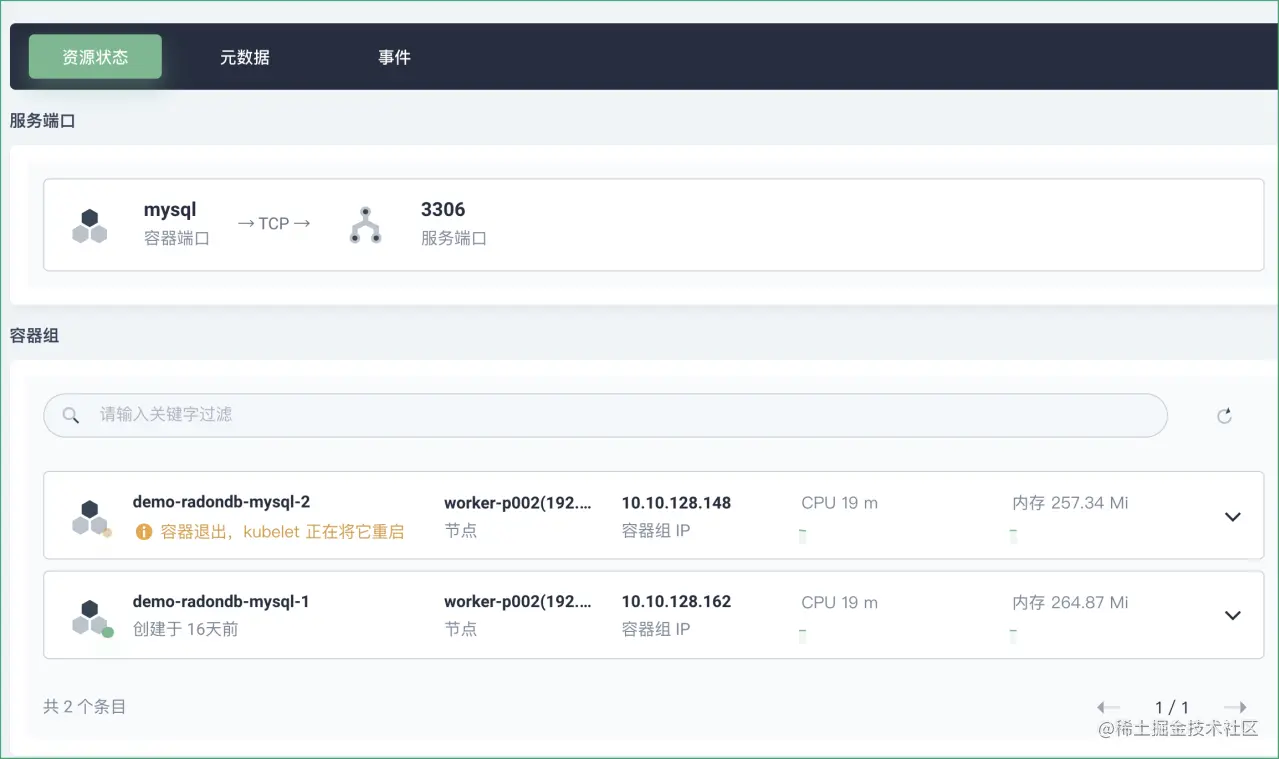Click the pod icon of demo-radondb-mysql-2
Screen dimensions: 1280x760
(x=91, y=517)
